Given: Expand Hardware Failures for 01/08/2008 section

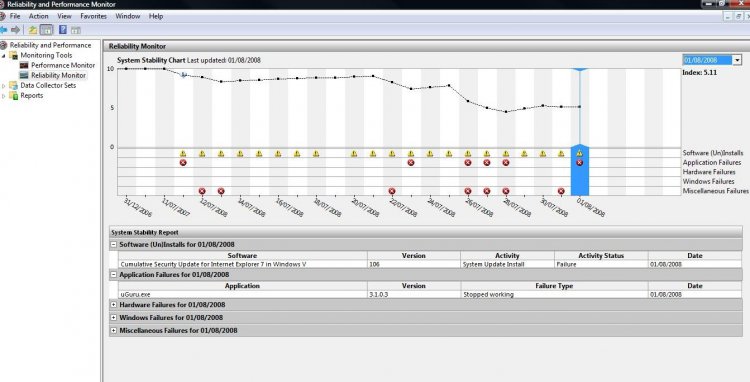Looking at the screenshot, I should point(113,305).
